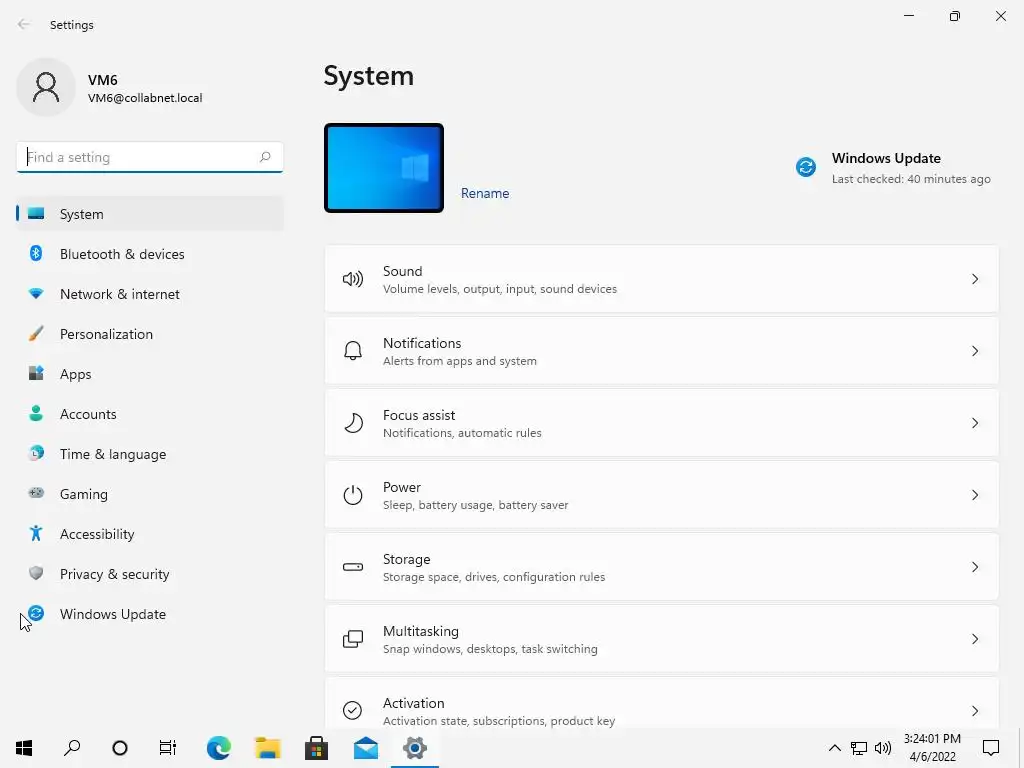Screen dimensions: 1024x768
Task: Open the notification center in taskbar
Action: [991, 748]
